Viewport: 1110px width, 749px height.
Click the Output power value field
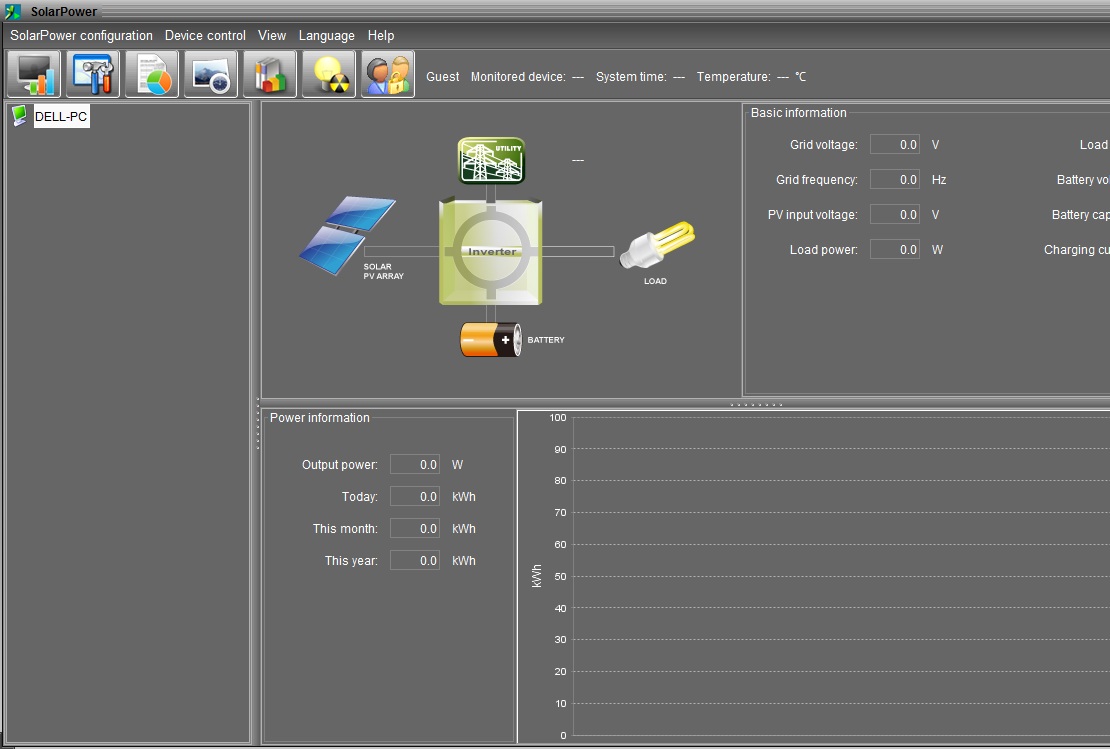pyautogui.click(x=414, y=465)
